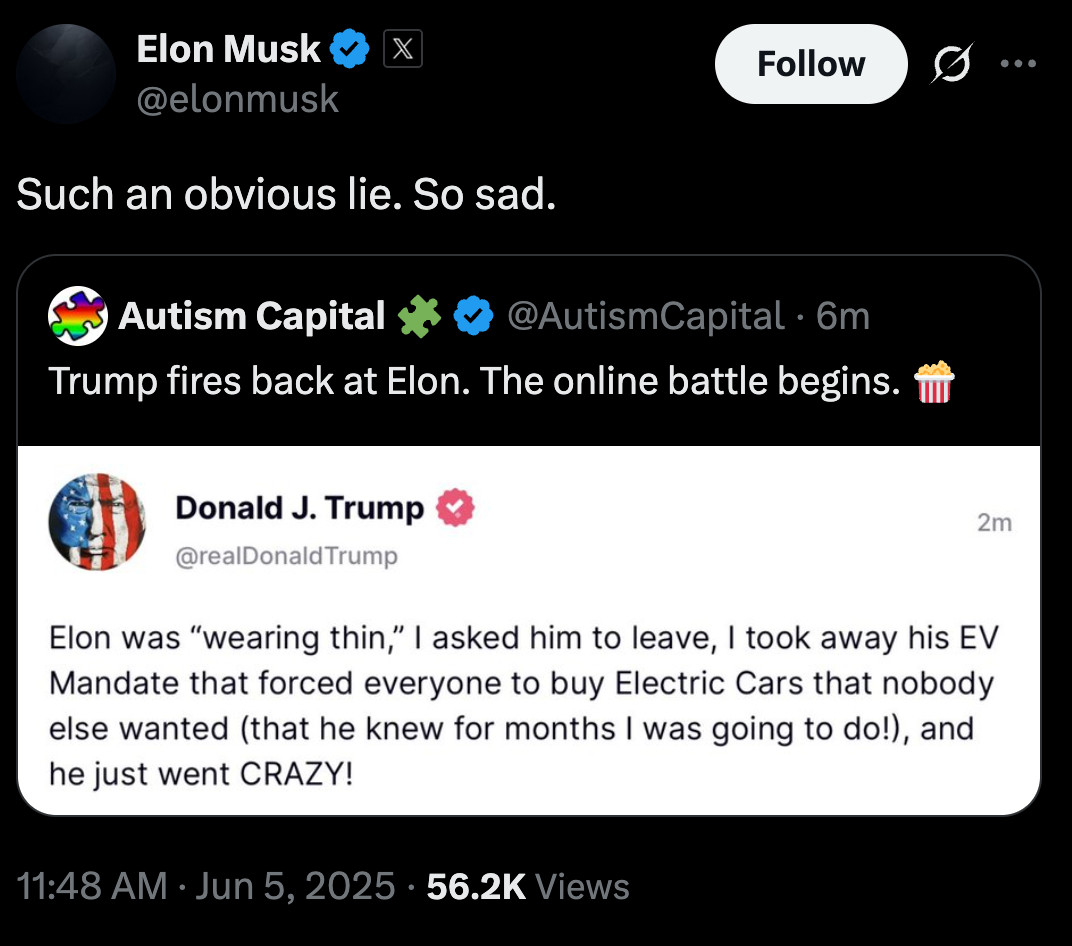The image size is (1072, 946).
Task: Open the @AutismCapital handle
Action: pos(645,316)
